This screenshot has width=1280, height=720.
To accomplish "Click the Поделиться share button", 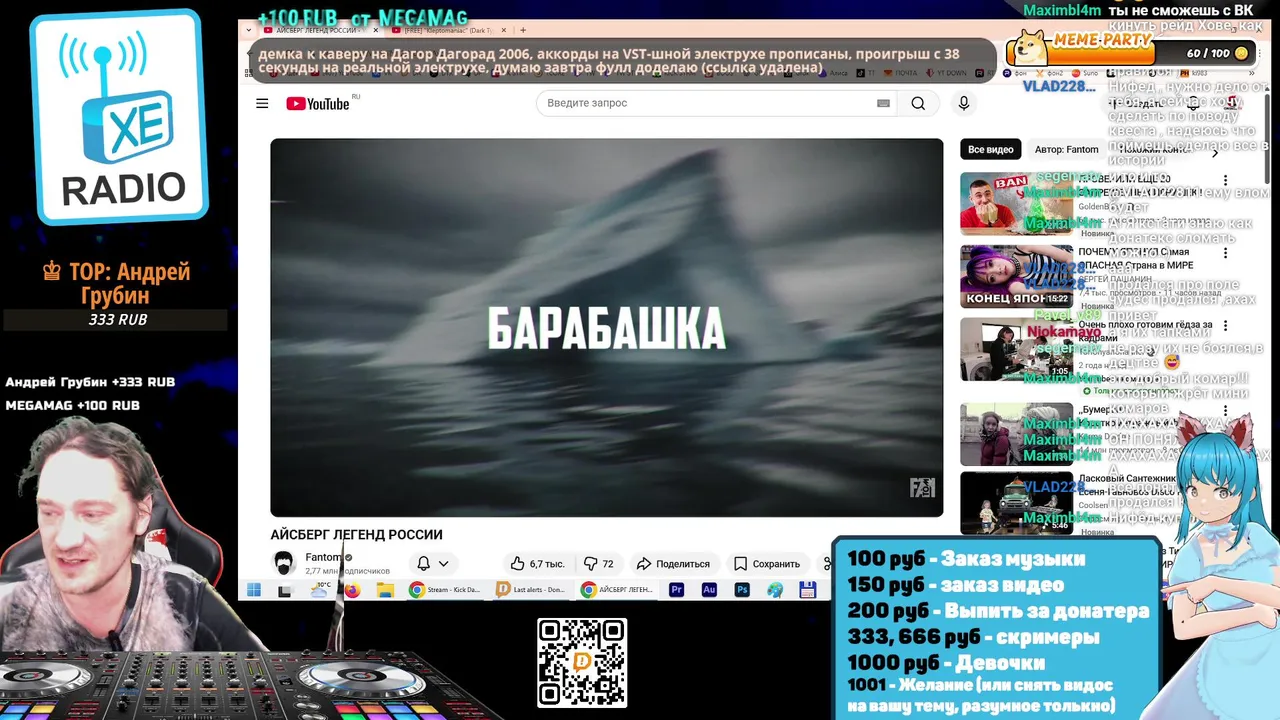I will tap(673, 563).
